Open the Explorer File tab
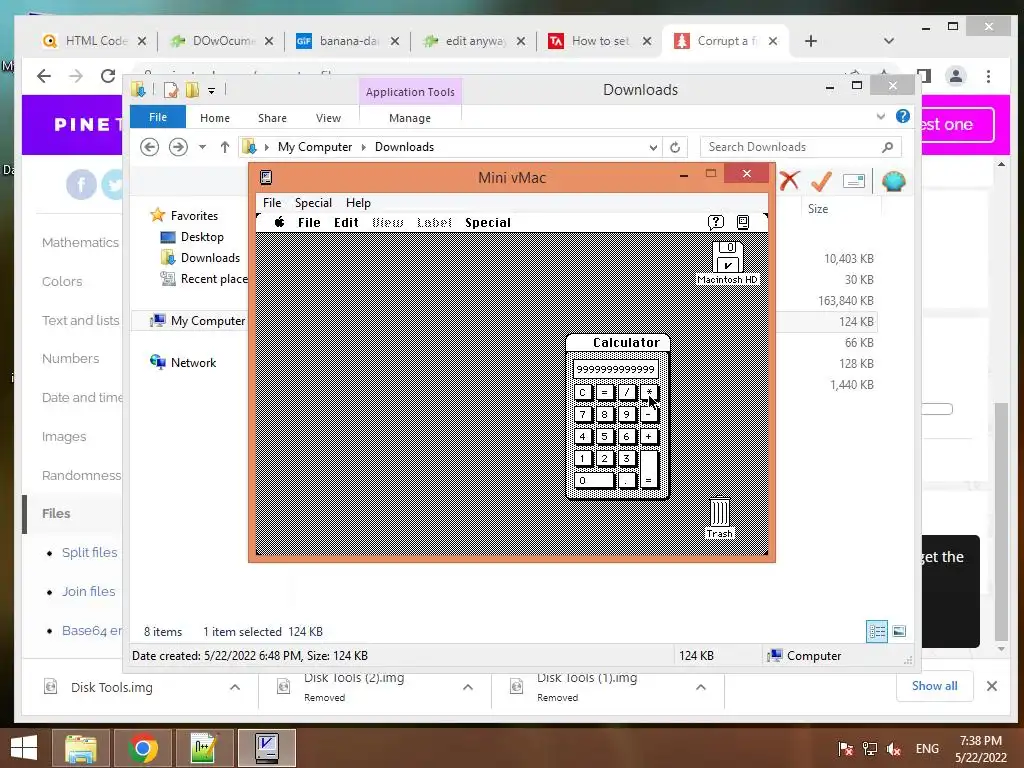The width and height of the screenshot is (1024, 768). coord(158,117)
